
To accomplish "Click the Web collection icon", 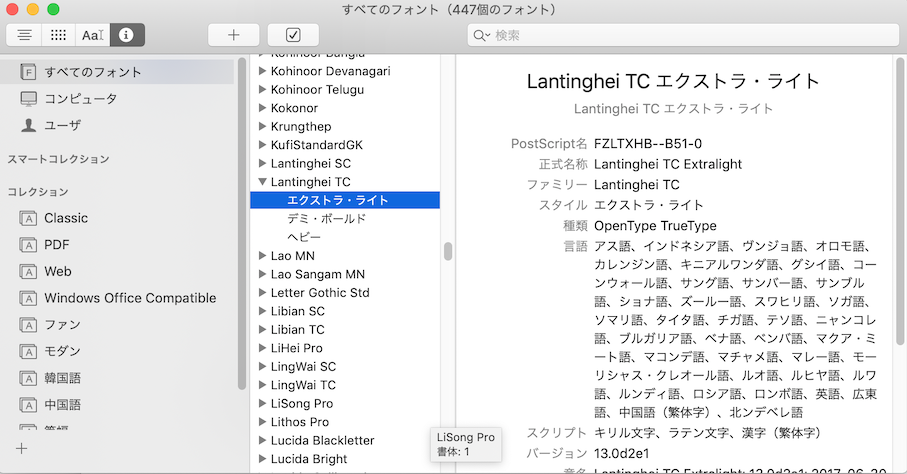I will (x=28, y=271).
